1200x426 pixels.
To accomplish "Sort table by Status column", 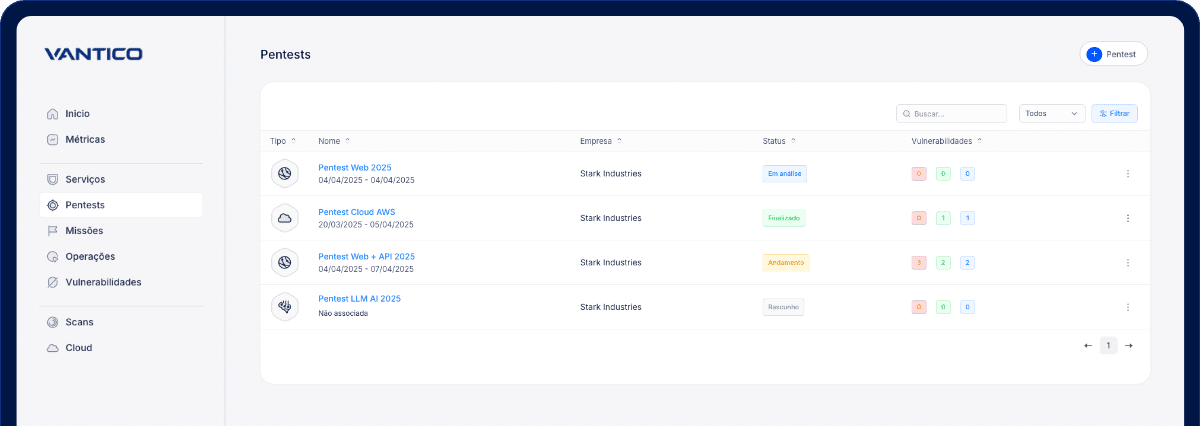I will click(x=779, y=141).
